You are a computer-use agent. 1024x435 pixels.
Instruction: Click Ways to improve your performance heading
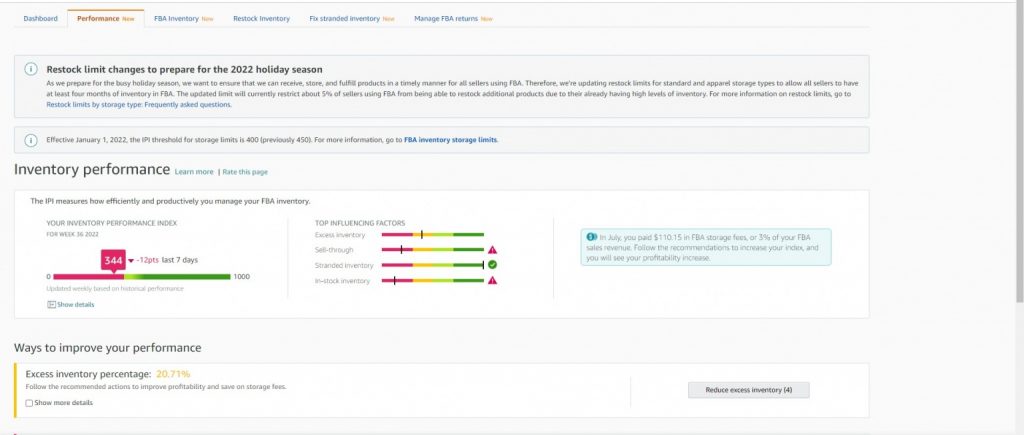pos(108,347)
